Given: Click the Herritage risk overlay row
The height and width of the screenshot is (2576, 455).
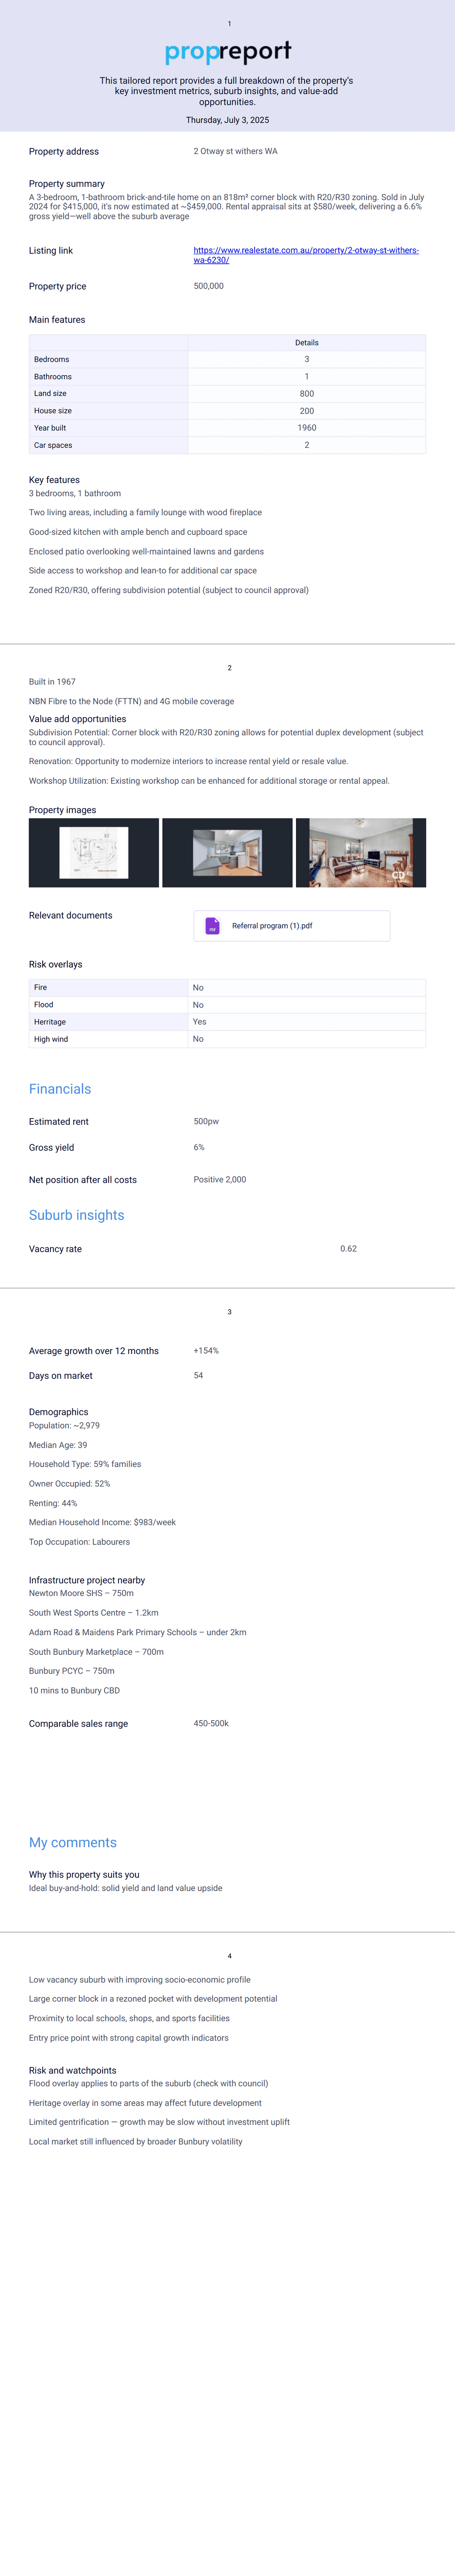Looking at the screenshot, I should pos(227,1022).
